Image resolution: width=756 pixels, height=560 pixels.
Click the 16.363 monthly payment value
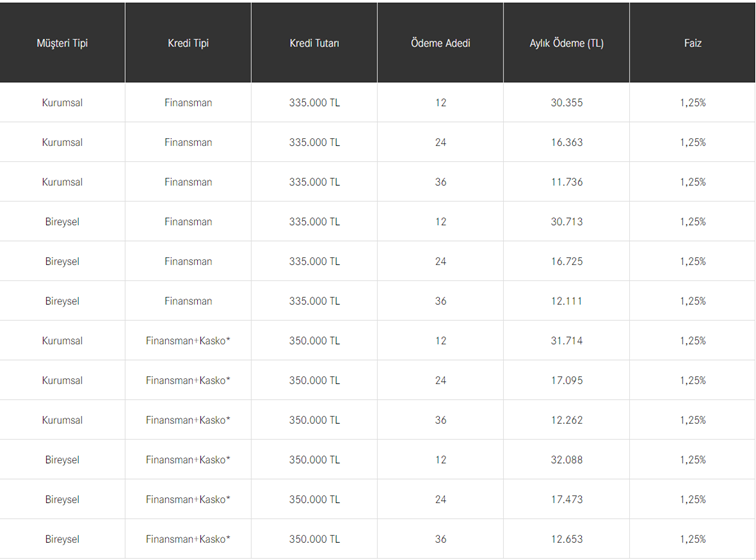pyautogui.click(x=566, y=143)
